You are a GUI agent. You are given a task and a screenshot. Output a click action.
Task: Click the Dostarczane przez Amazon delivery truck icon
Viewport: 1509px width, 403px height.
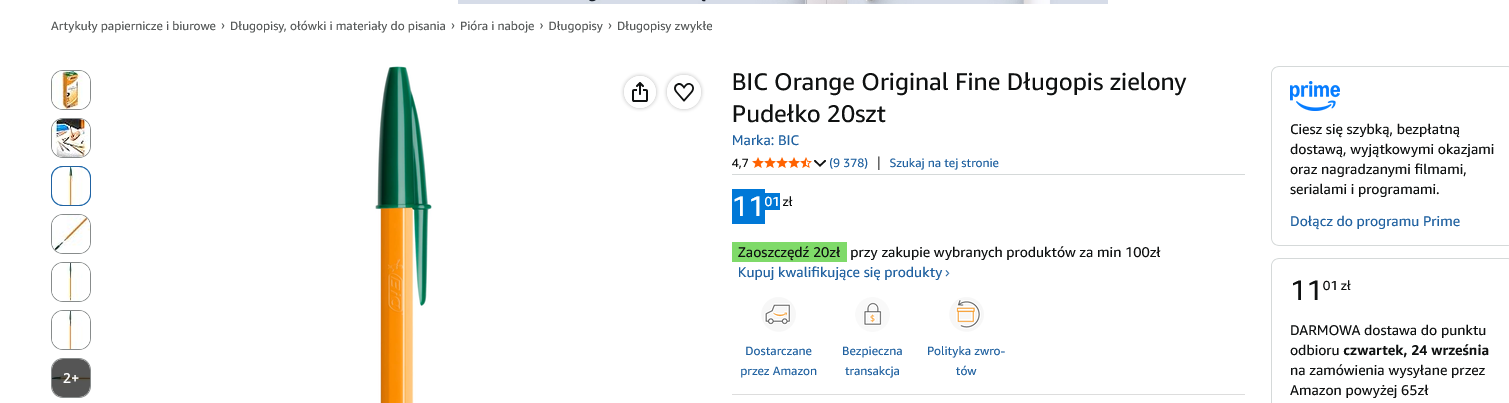click(778, 314)
